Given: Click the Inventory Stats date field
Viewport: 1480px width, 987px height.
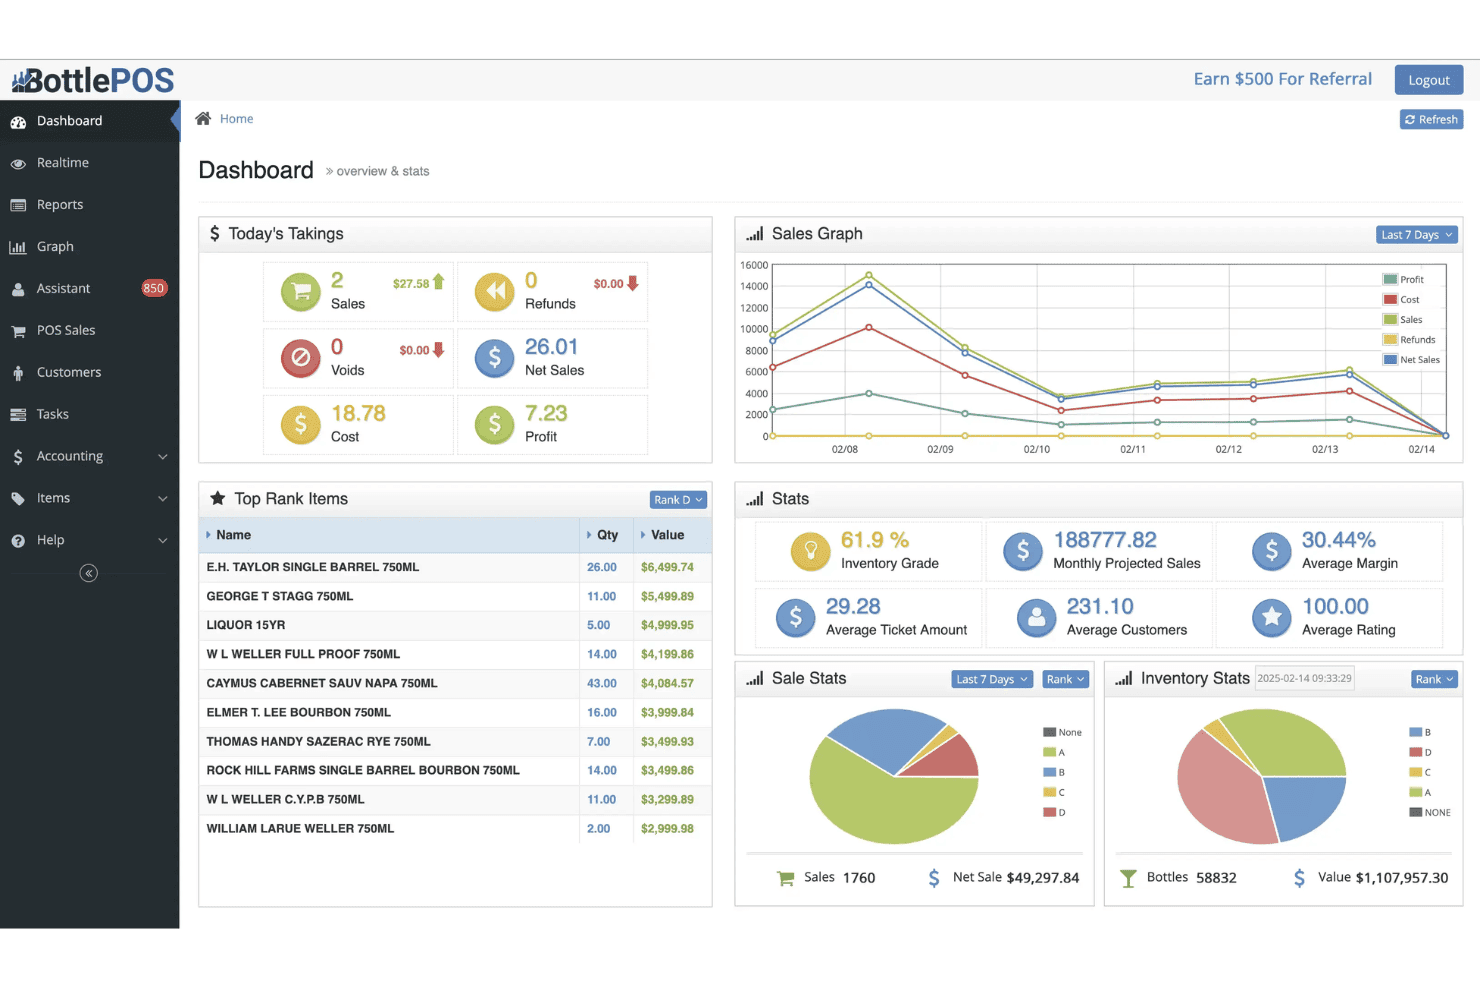Looking at the screenshot, I should point(1304,679).
